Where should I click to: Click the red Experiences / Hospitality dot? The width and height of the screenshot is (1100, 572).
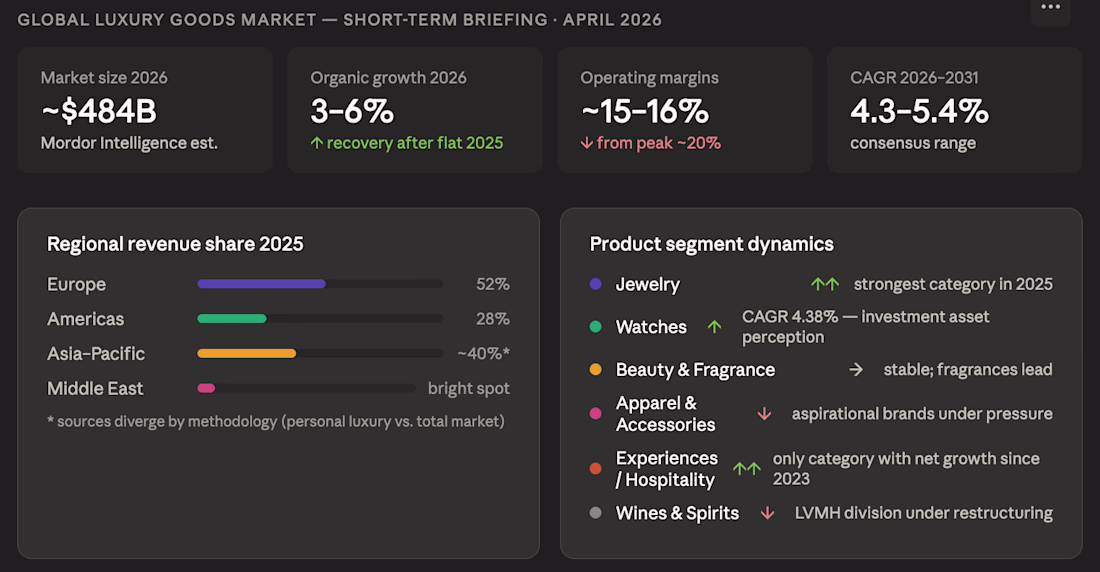[596, 468]
